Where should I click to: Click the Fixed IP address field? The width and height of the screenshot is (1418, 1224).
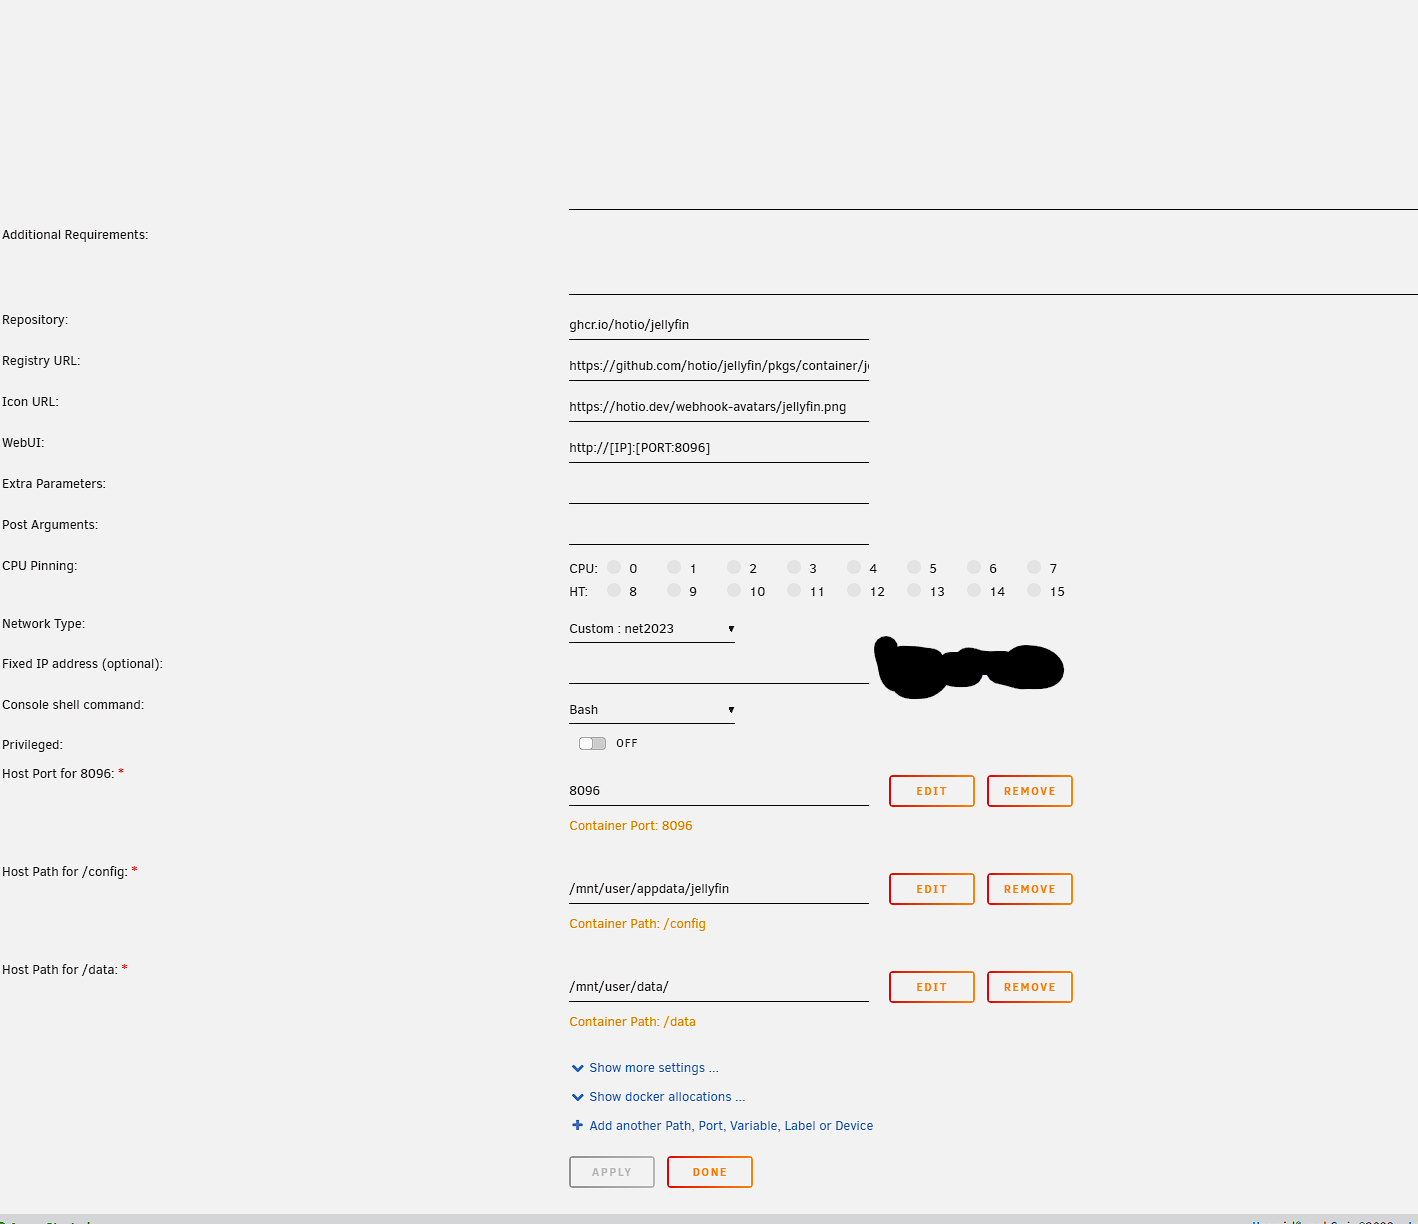(718, 670)
